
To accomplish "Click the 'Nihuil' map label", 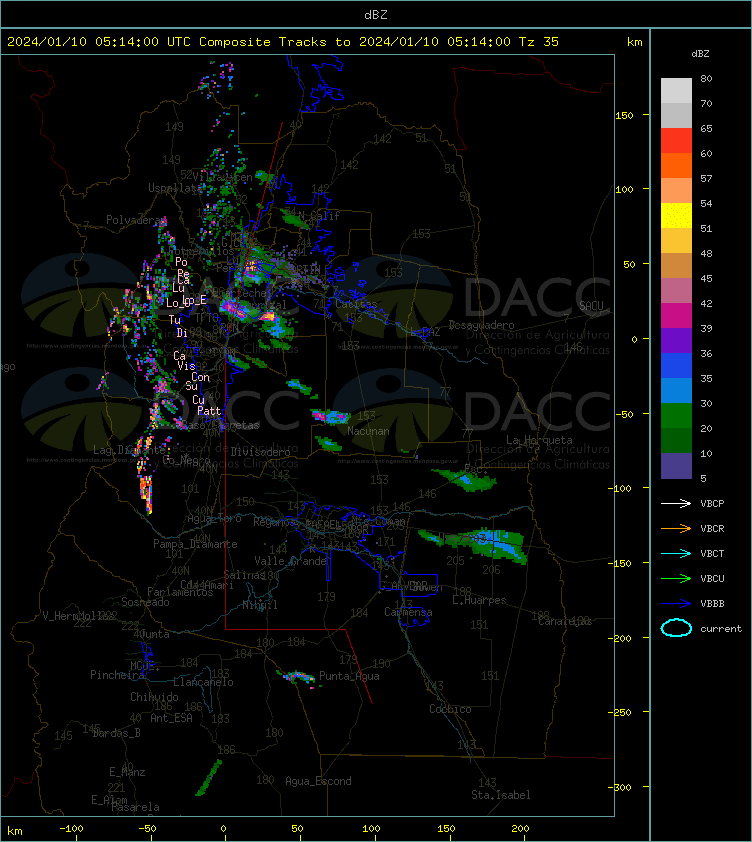I will pos(260,605).
